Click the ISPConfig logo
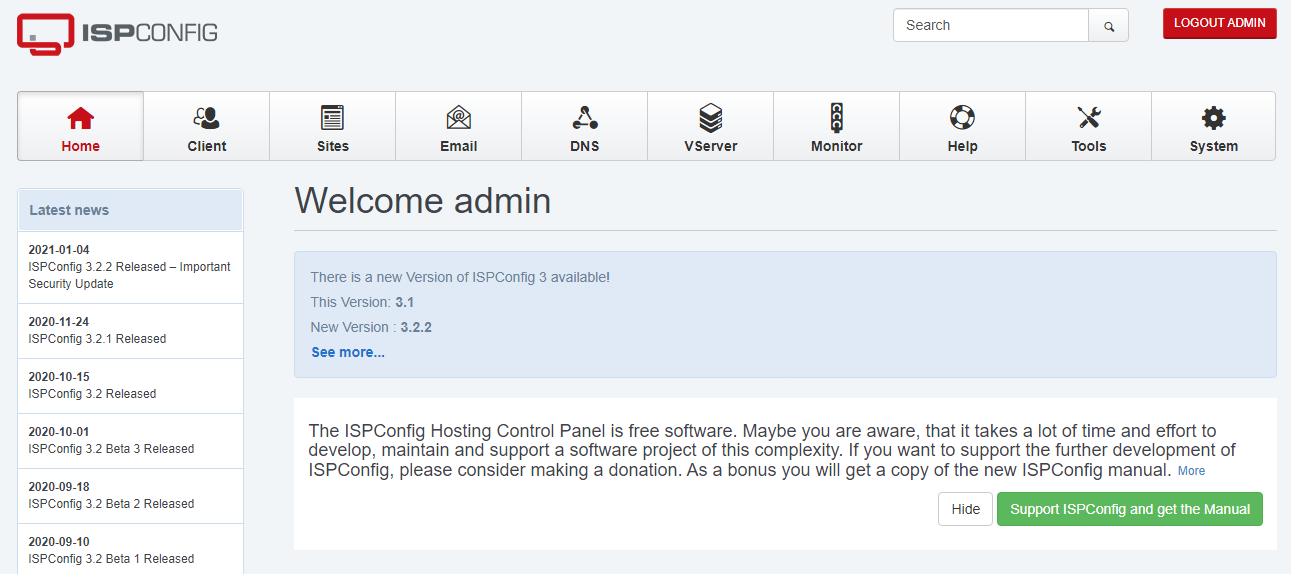 [x=117, y=33]
